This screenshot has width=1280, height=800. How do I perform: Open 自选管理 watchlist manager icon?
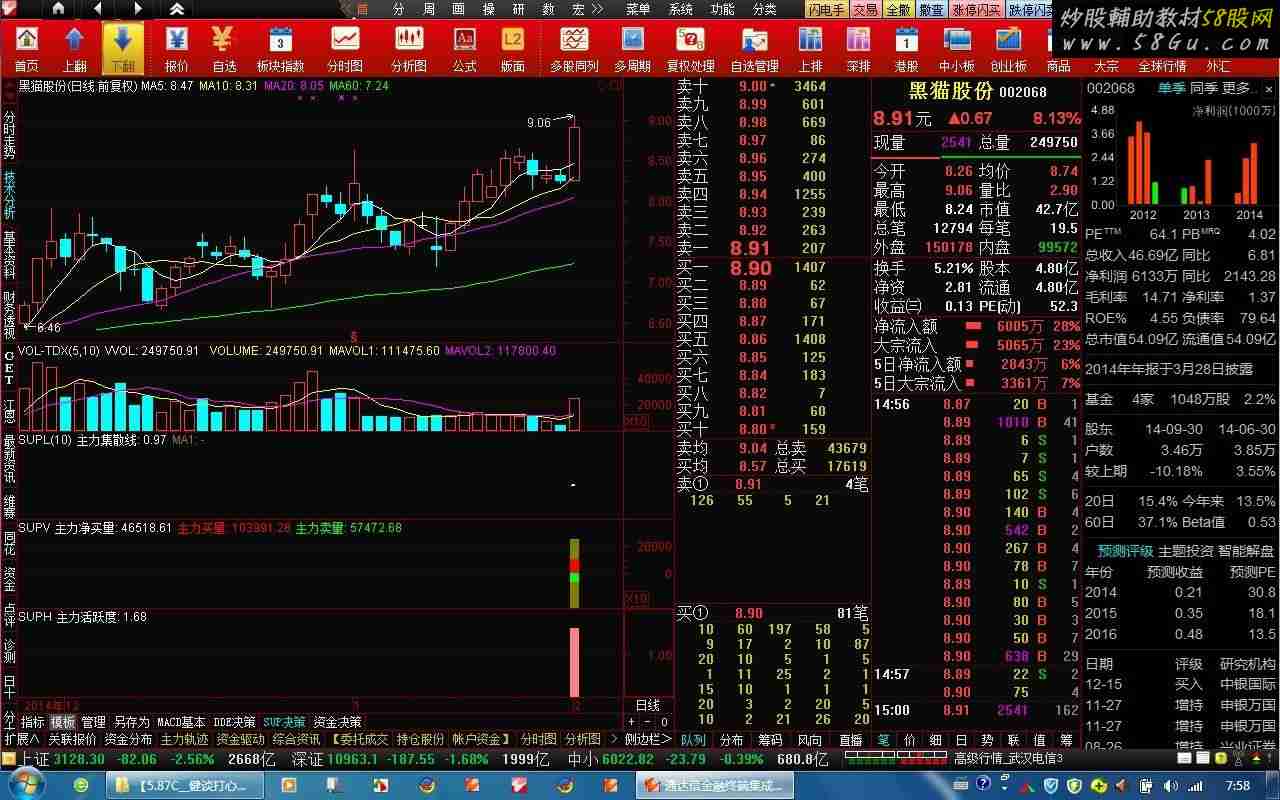(754, 48)
